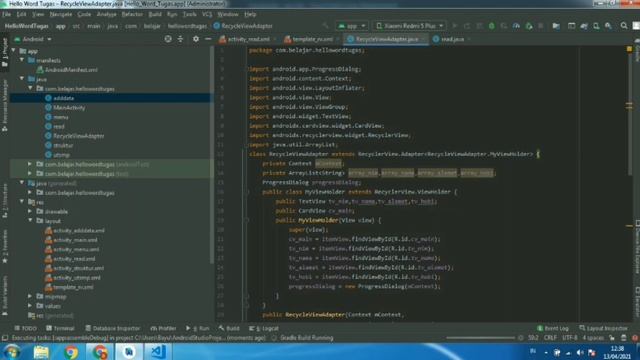Screen dimensions: 640x360
Task: Open the Logcat tool window
Action: click(x=264, y=329)
